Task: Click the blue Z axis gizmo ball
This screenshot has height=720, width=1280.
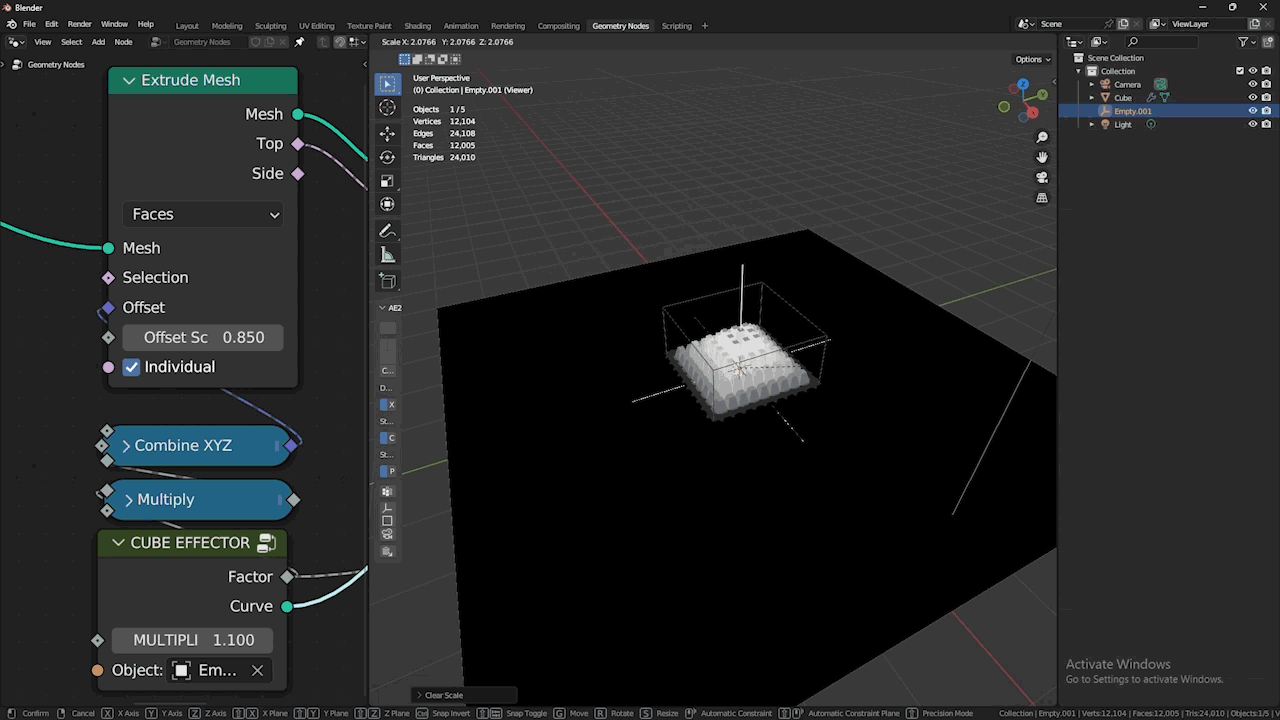Action: pyautogui.click(x=1022, y=85)
